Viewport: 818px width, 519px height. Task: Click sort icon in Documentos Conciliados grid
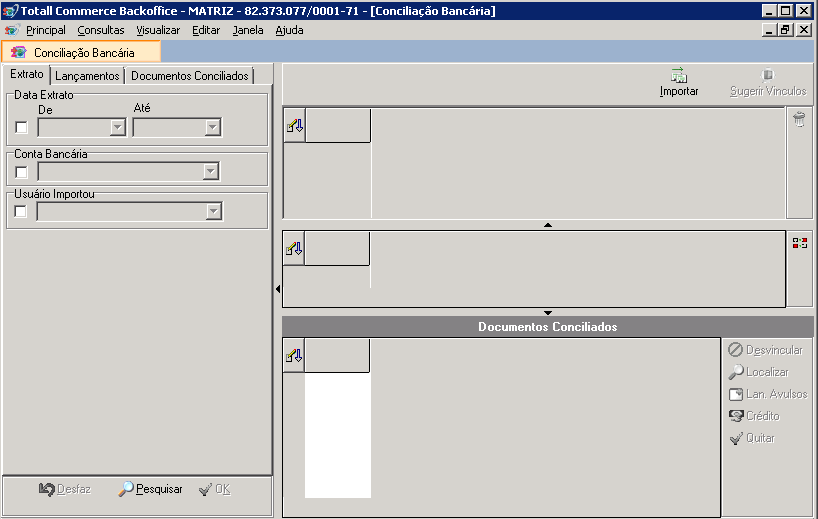294,356
